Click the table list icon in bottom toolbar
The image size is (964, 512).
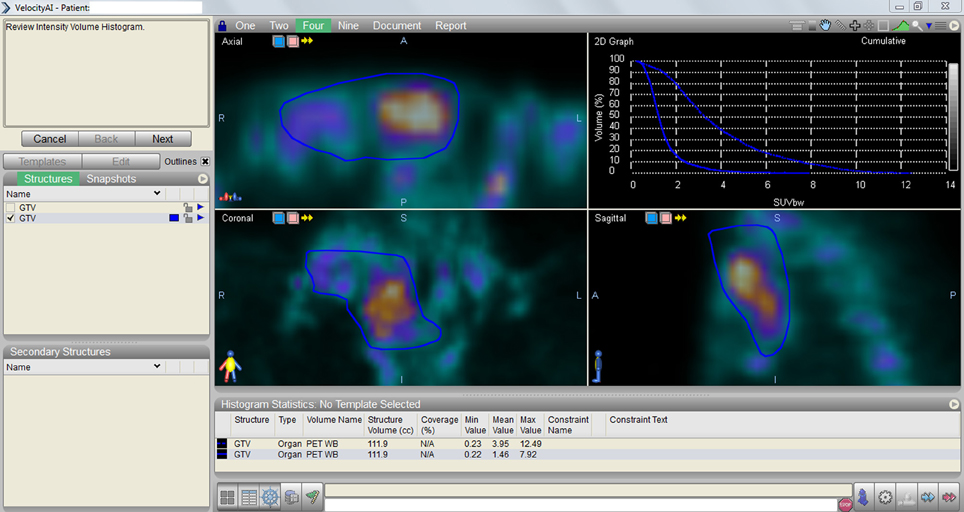point(249,497)
